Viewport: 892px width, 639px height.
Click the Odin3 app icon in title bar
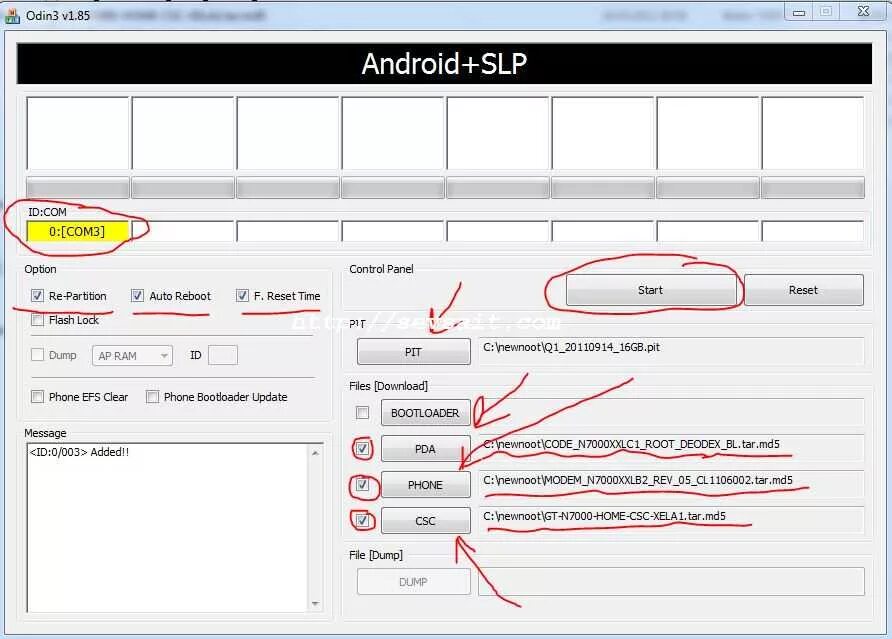12,16
